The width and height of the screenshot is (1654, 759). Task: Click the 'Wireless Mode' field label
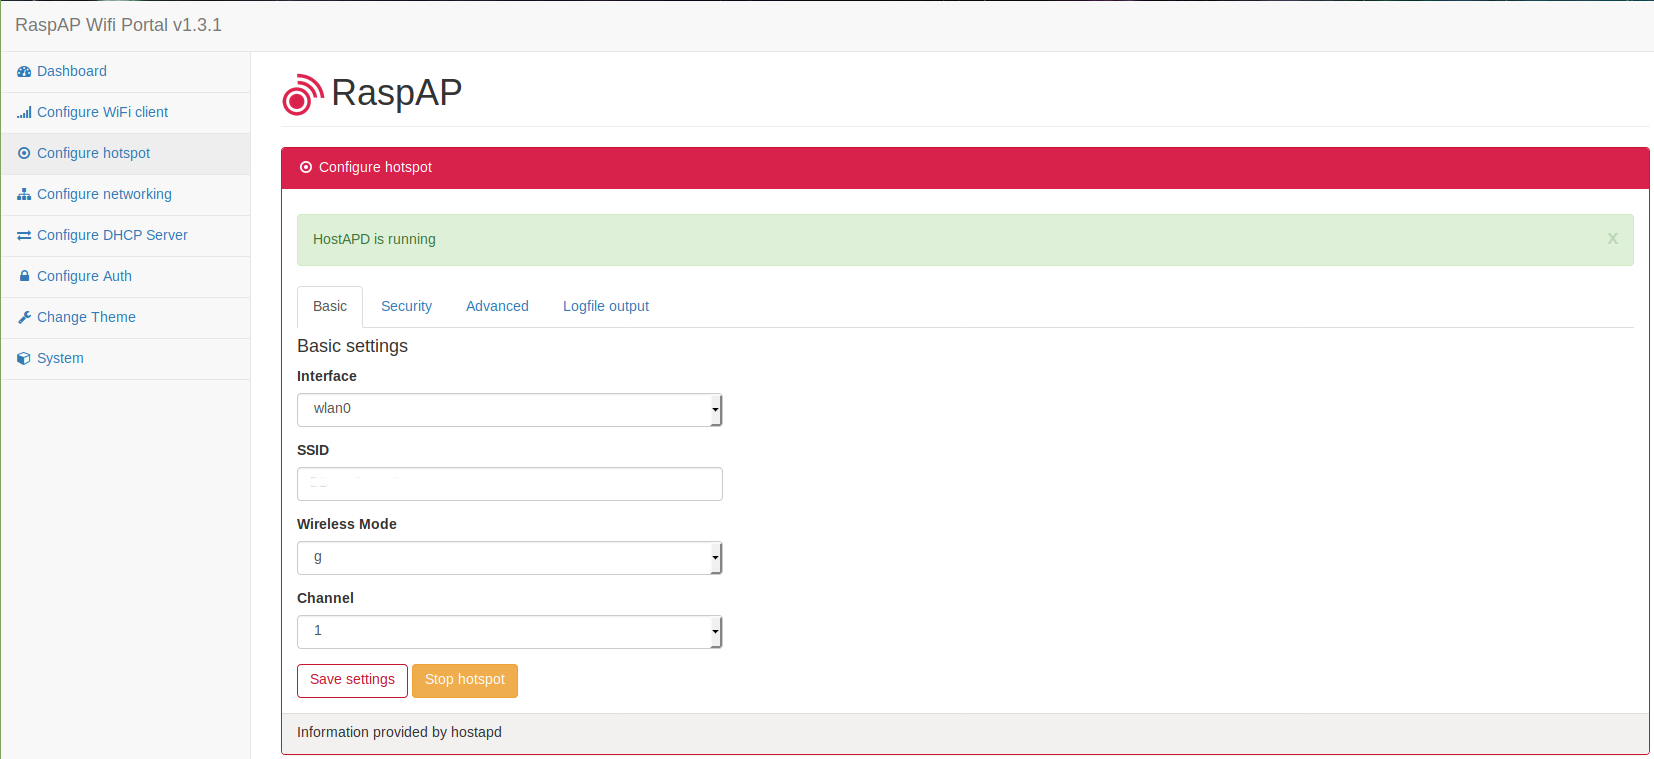click(x=347, y=525)
